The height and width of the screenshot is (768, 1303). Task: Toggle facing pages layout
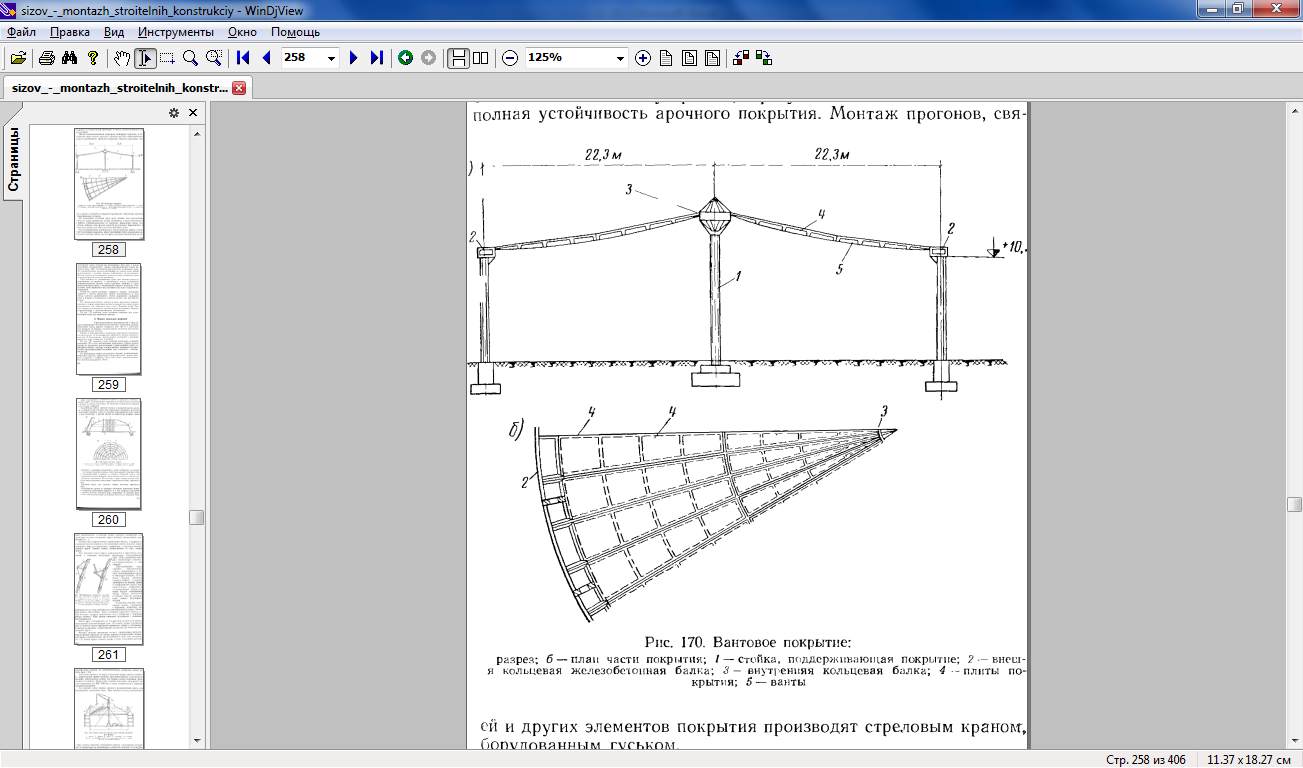tap(481, 58)
